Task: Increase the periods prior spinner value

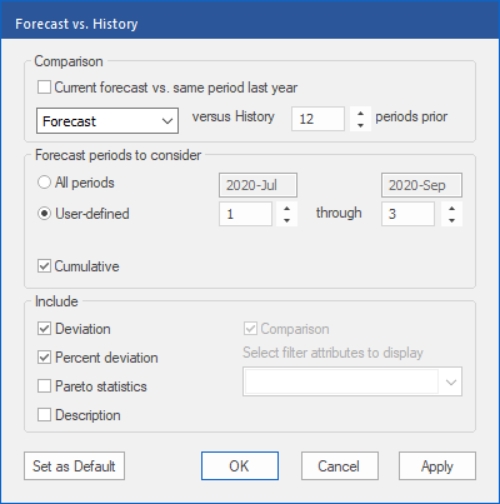Action: coord(360,113)
